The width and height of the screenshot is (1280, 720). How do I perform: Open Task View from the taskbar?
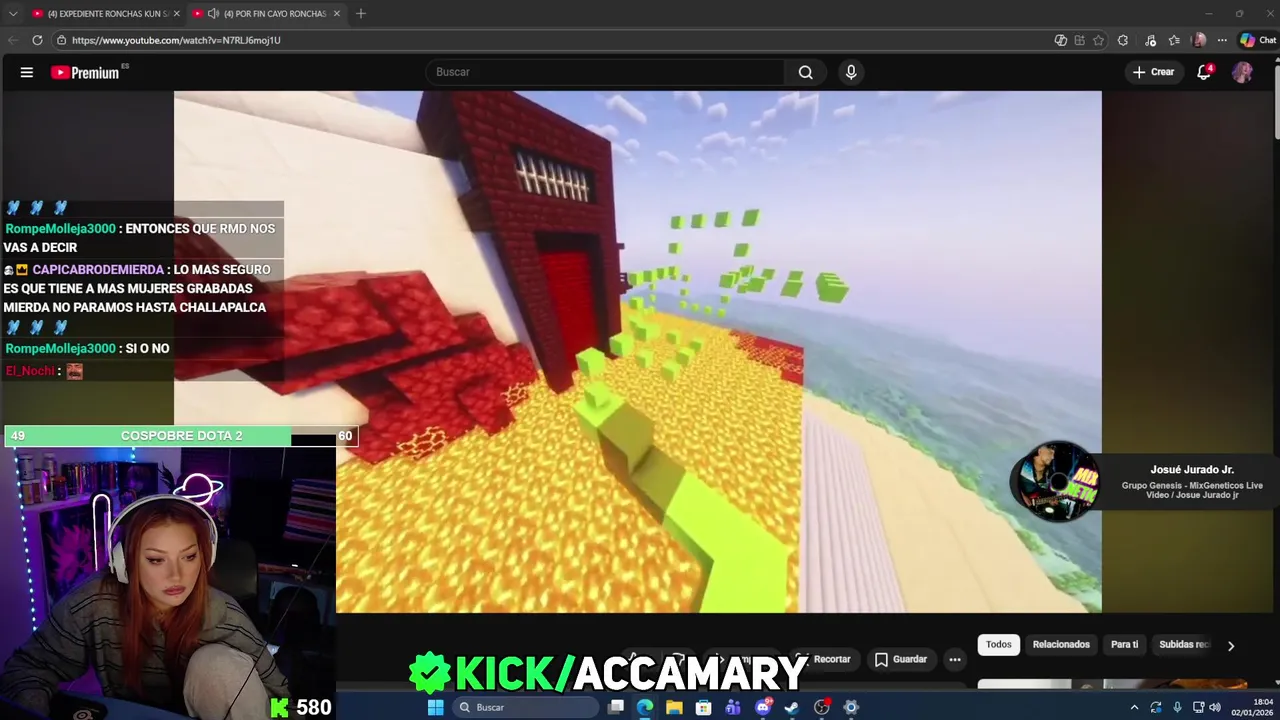[x=616, y=707]
